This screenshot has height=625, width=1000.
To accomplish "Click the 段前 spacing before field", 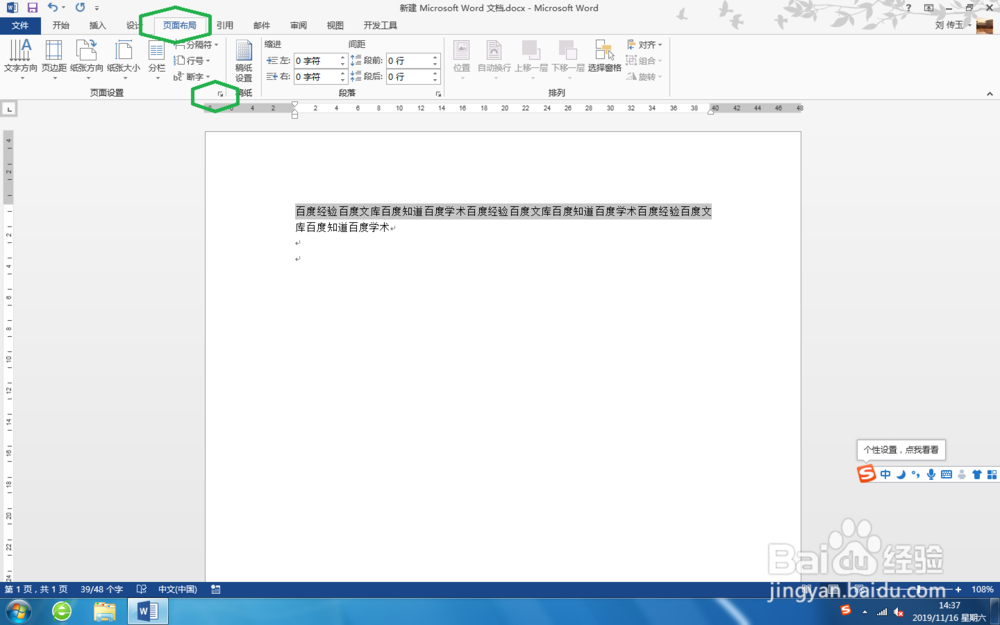I will (x=409, y=61).
